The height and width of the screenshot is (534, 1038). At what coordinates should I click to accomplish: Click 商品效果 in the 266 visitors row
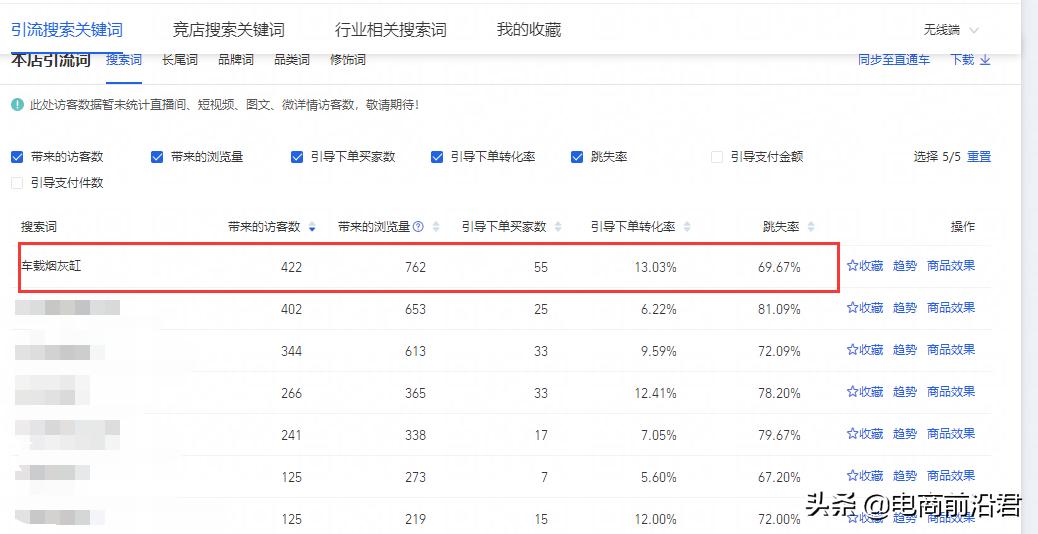pos(951,392)
